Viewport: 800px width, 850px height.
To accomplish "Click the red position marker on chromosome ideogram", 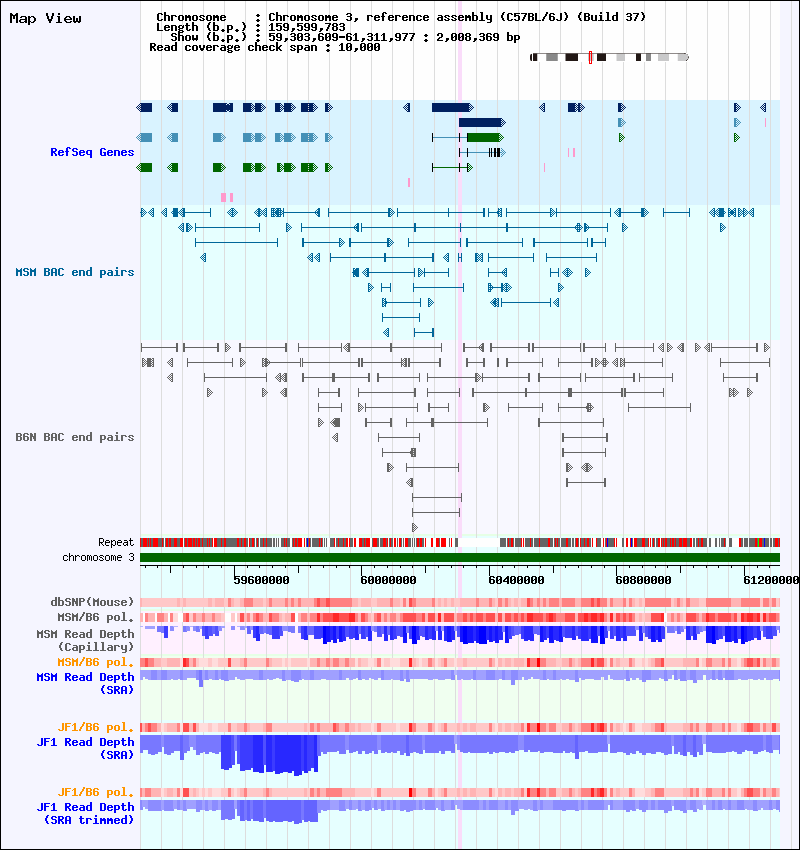I will 590,57.
